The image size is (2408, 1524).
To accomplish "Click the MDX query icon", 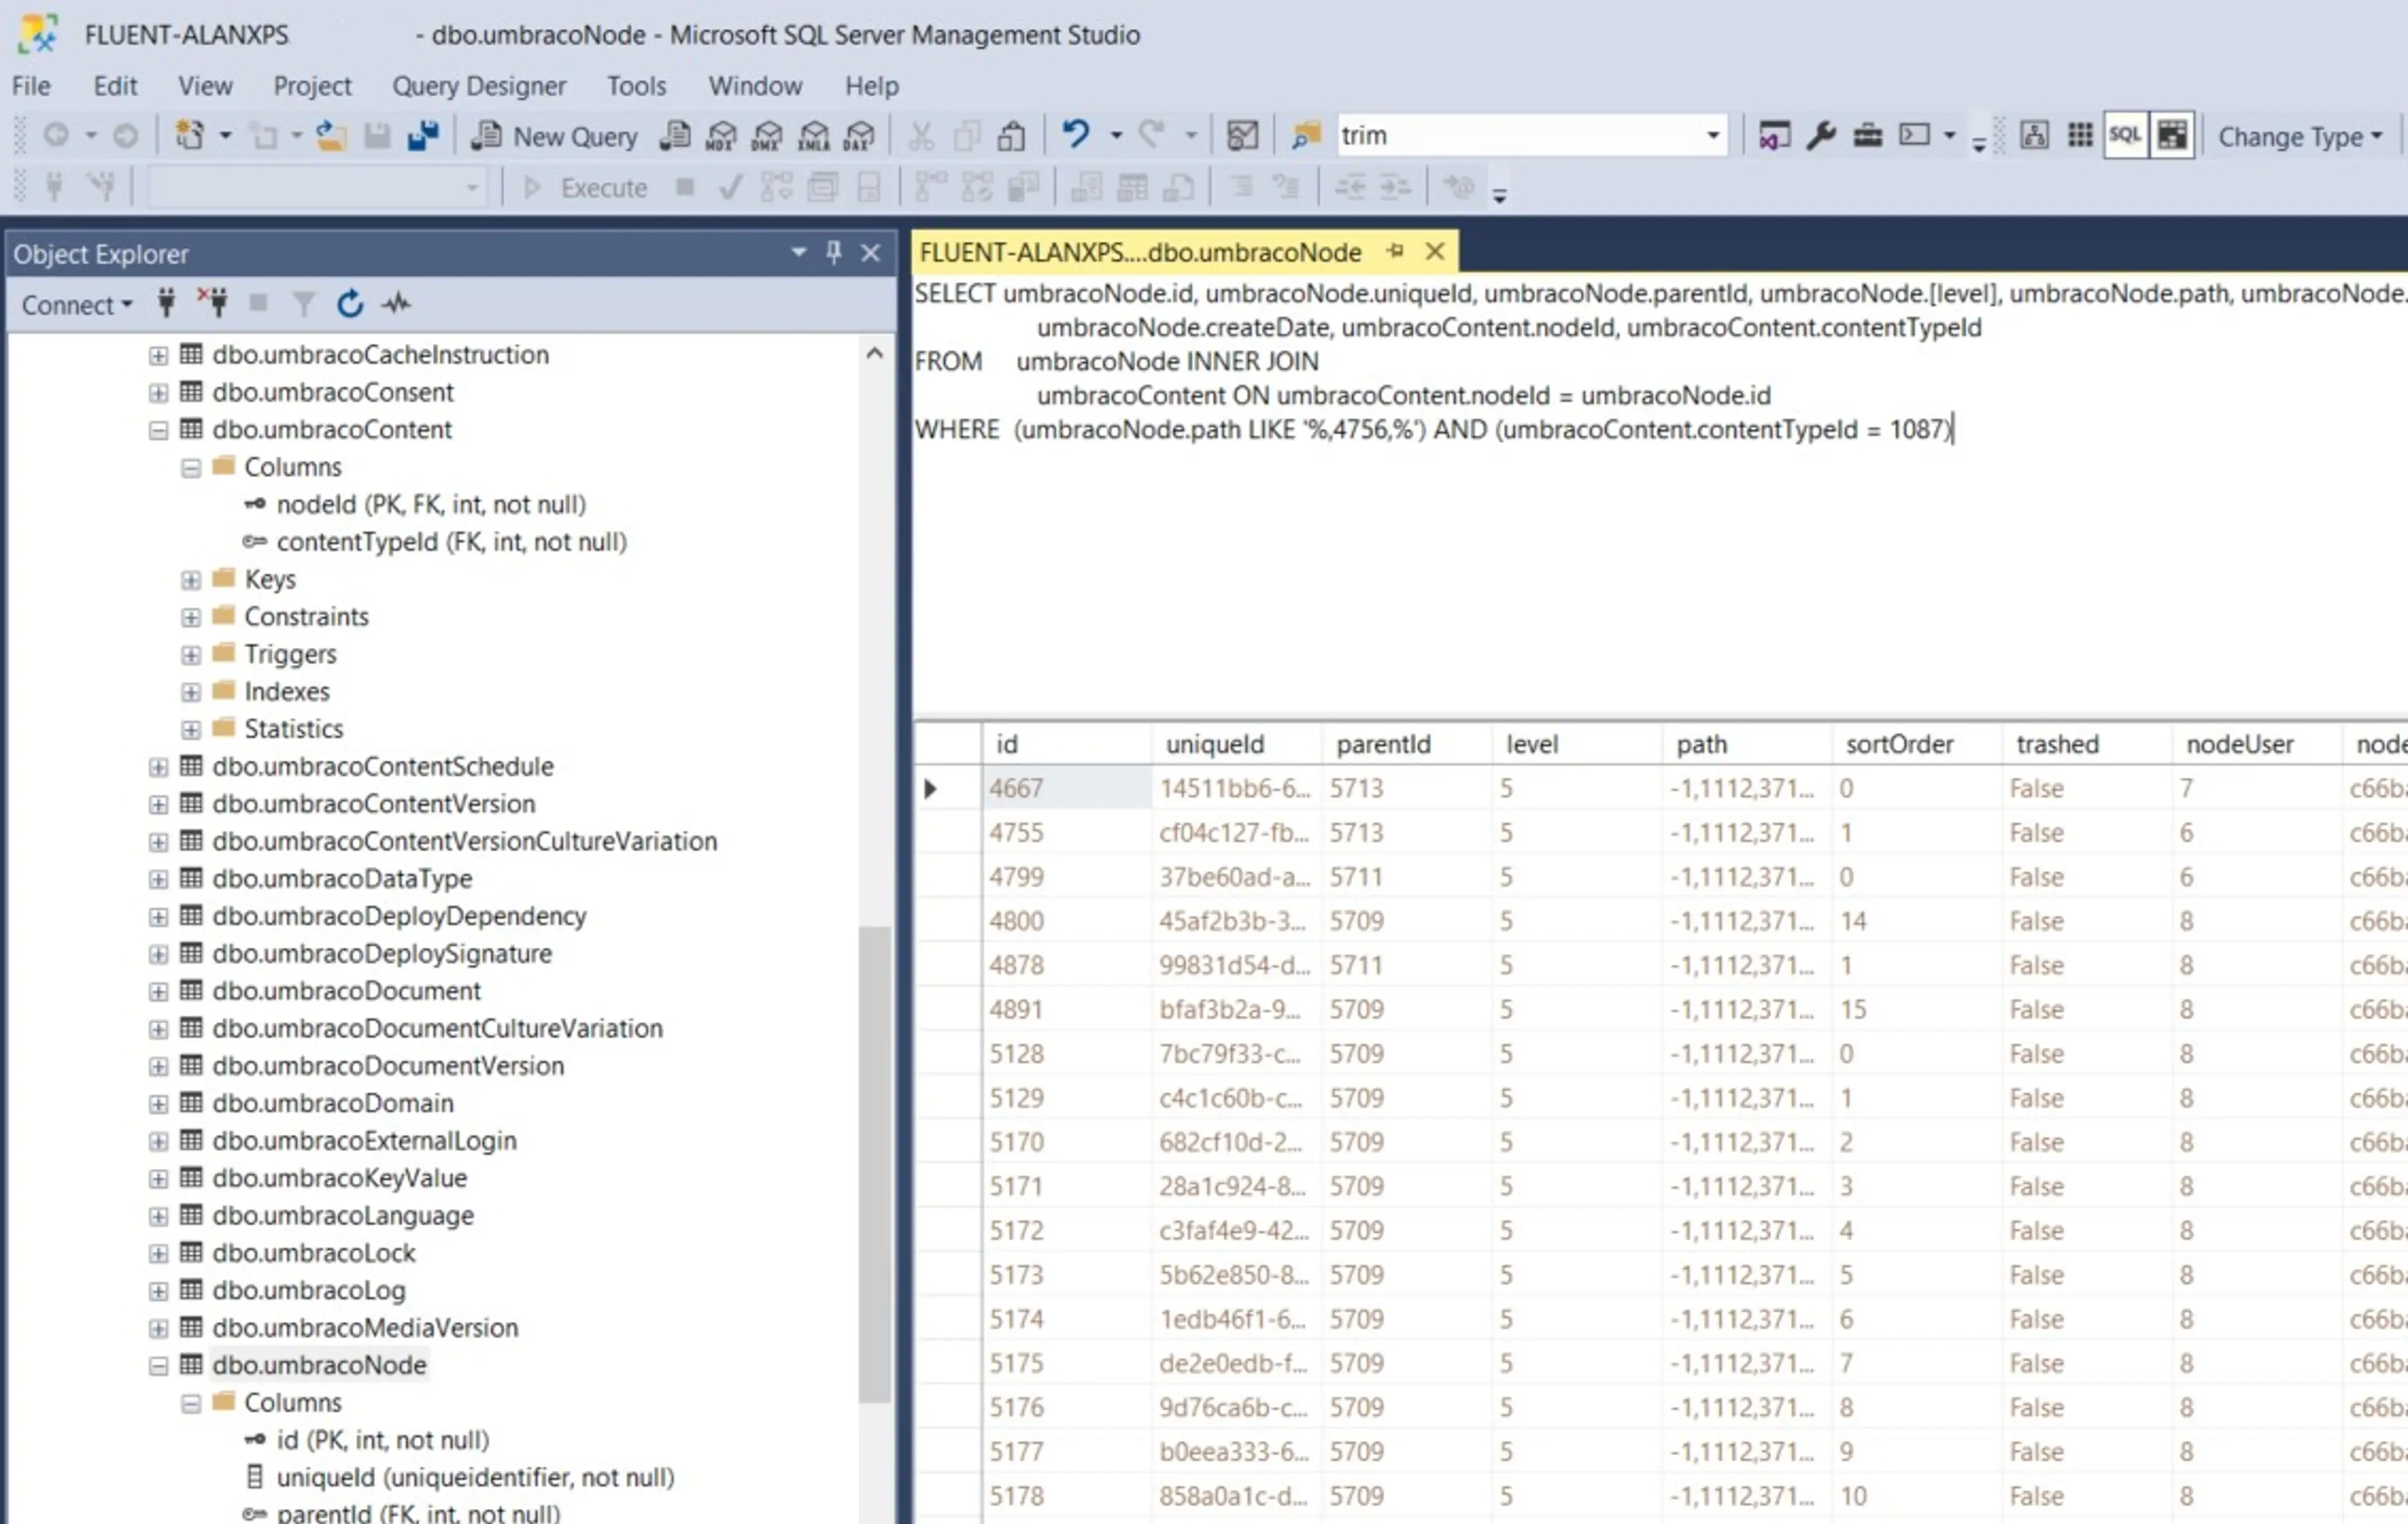I will 721,136.
